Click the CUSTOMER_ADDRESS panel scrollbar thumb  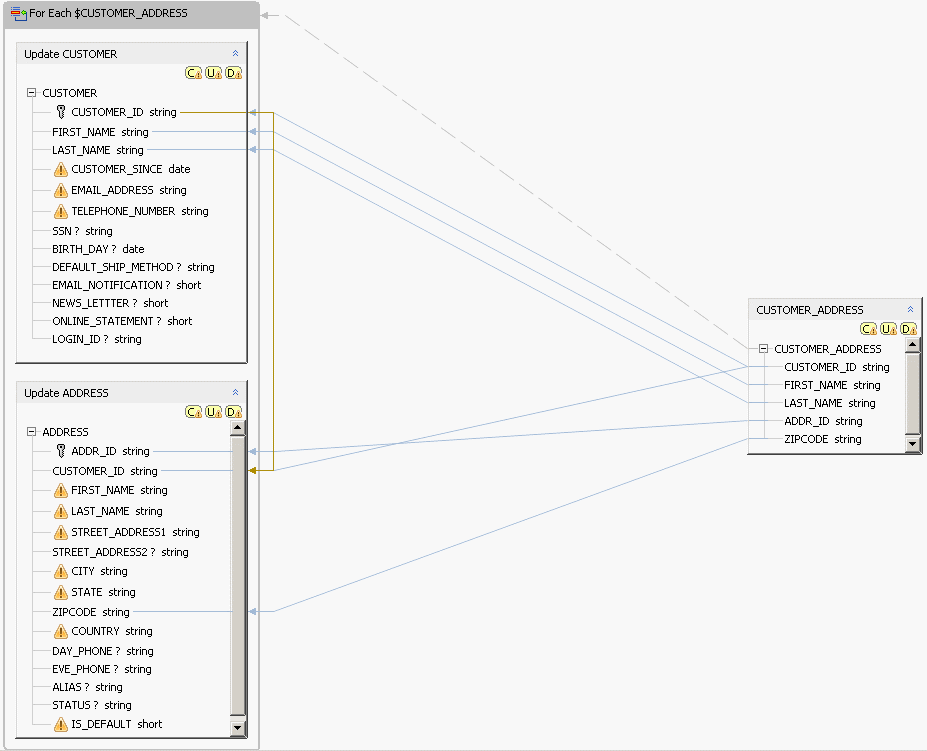912,393
